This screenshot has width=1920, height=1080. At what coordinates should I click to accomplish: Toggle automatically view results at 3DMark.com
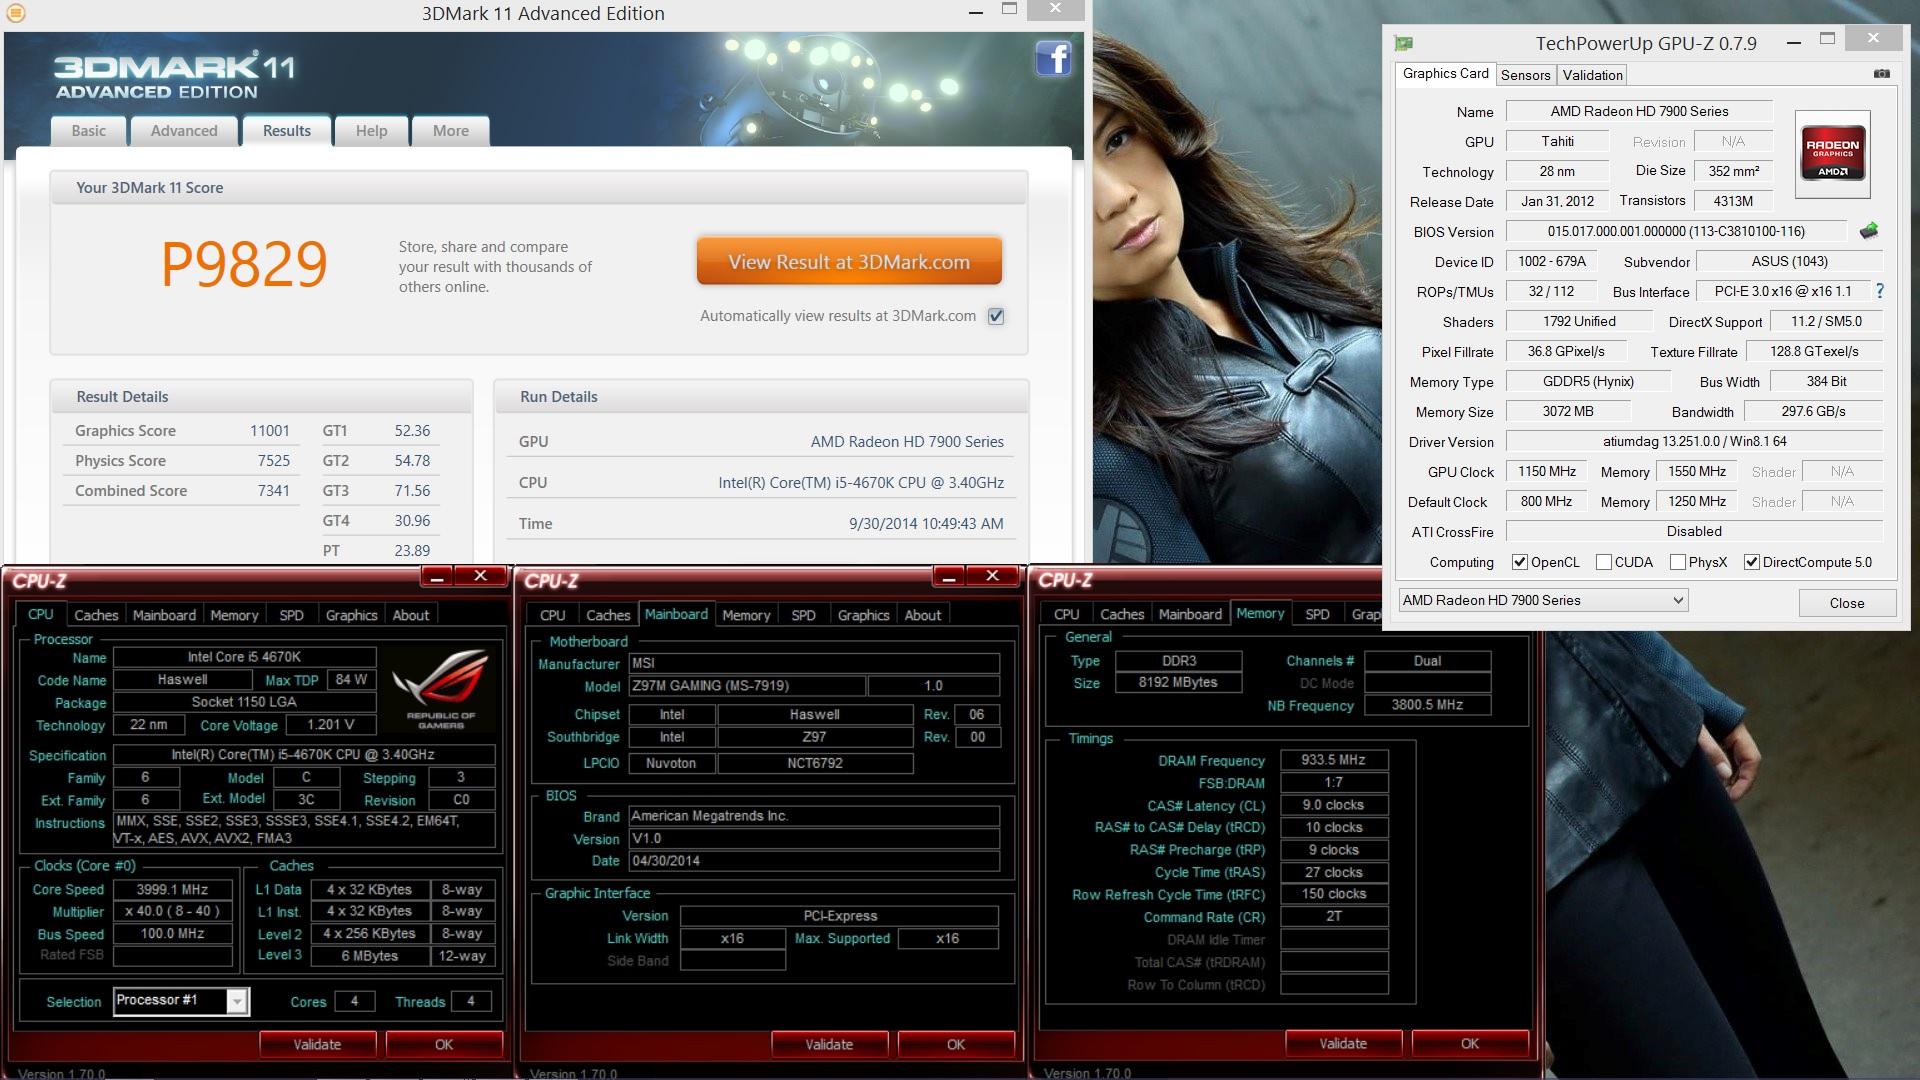996,316
